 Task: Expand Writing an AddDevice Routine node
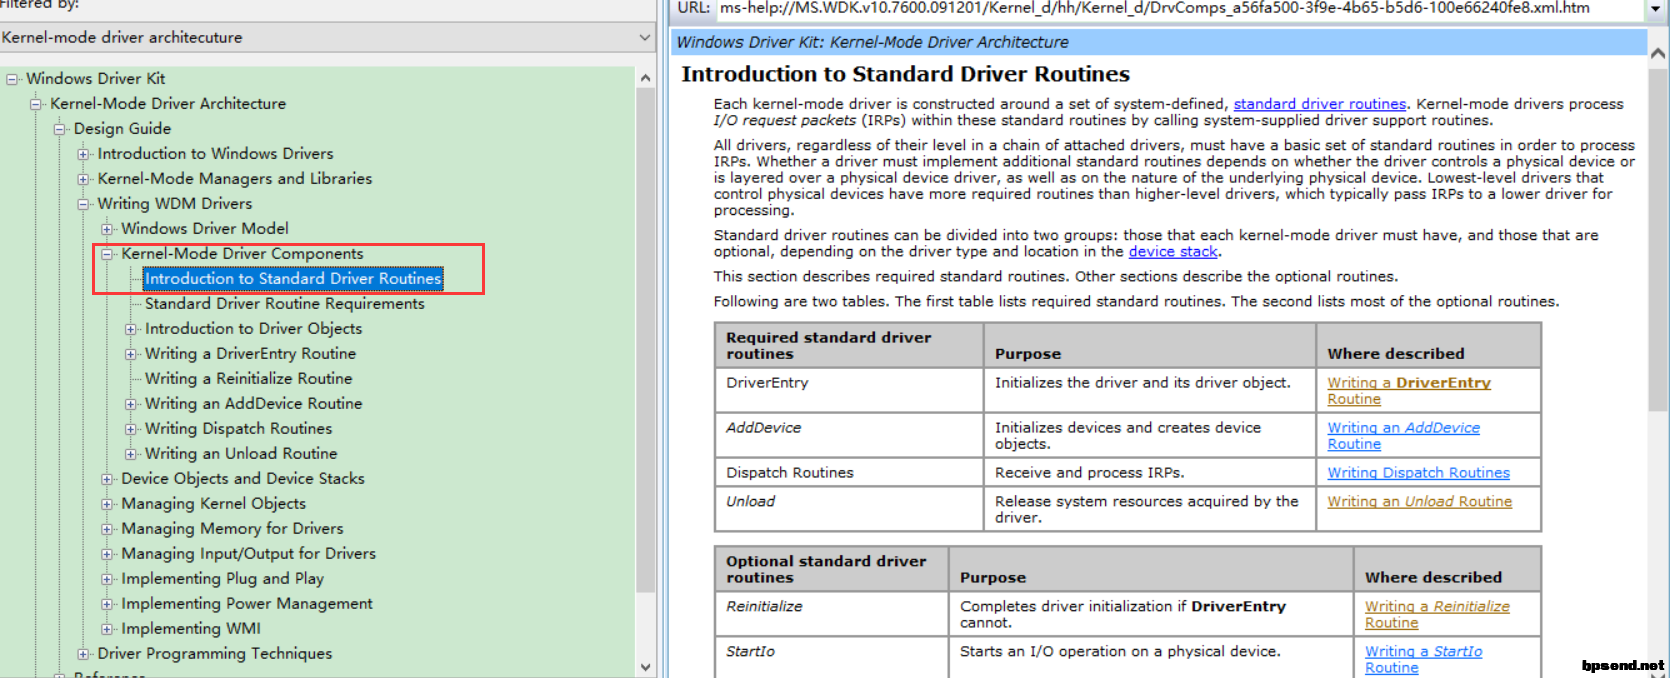(x=131, y=404)
